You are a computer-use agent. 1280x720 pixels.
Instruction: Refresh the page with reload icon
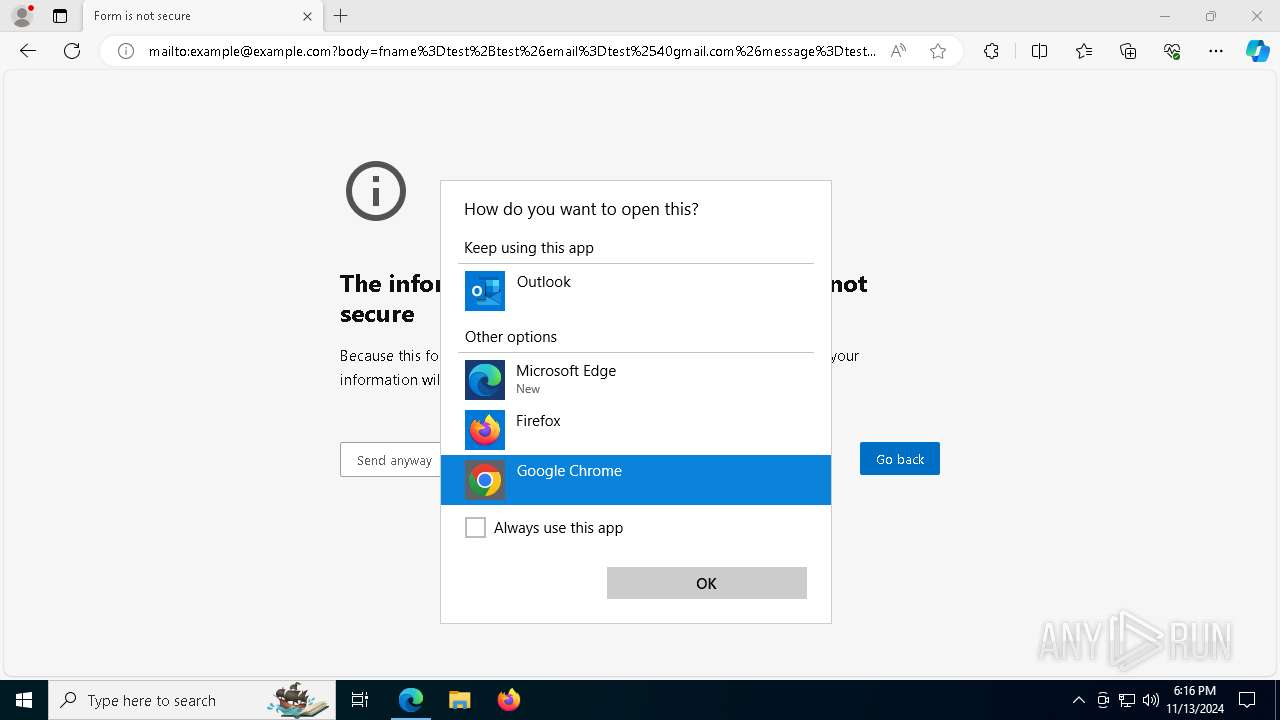pyautogui.click(x=72, y=51)
